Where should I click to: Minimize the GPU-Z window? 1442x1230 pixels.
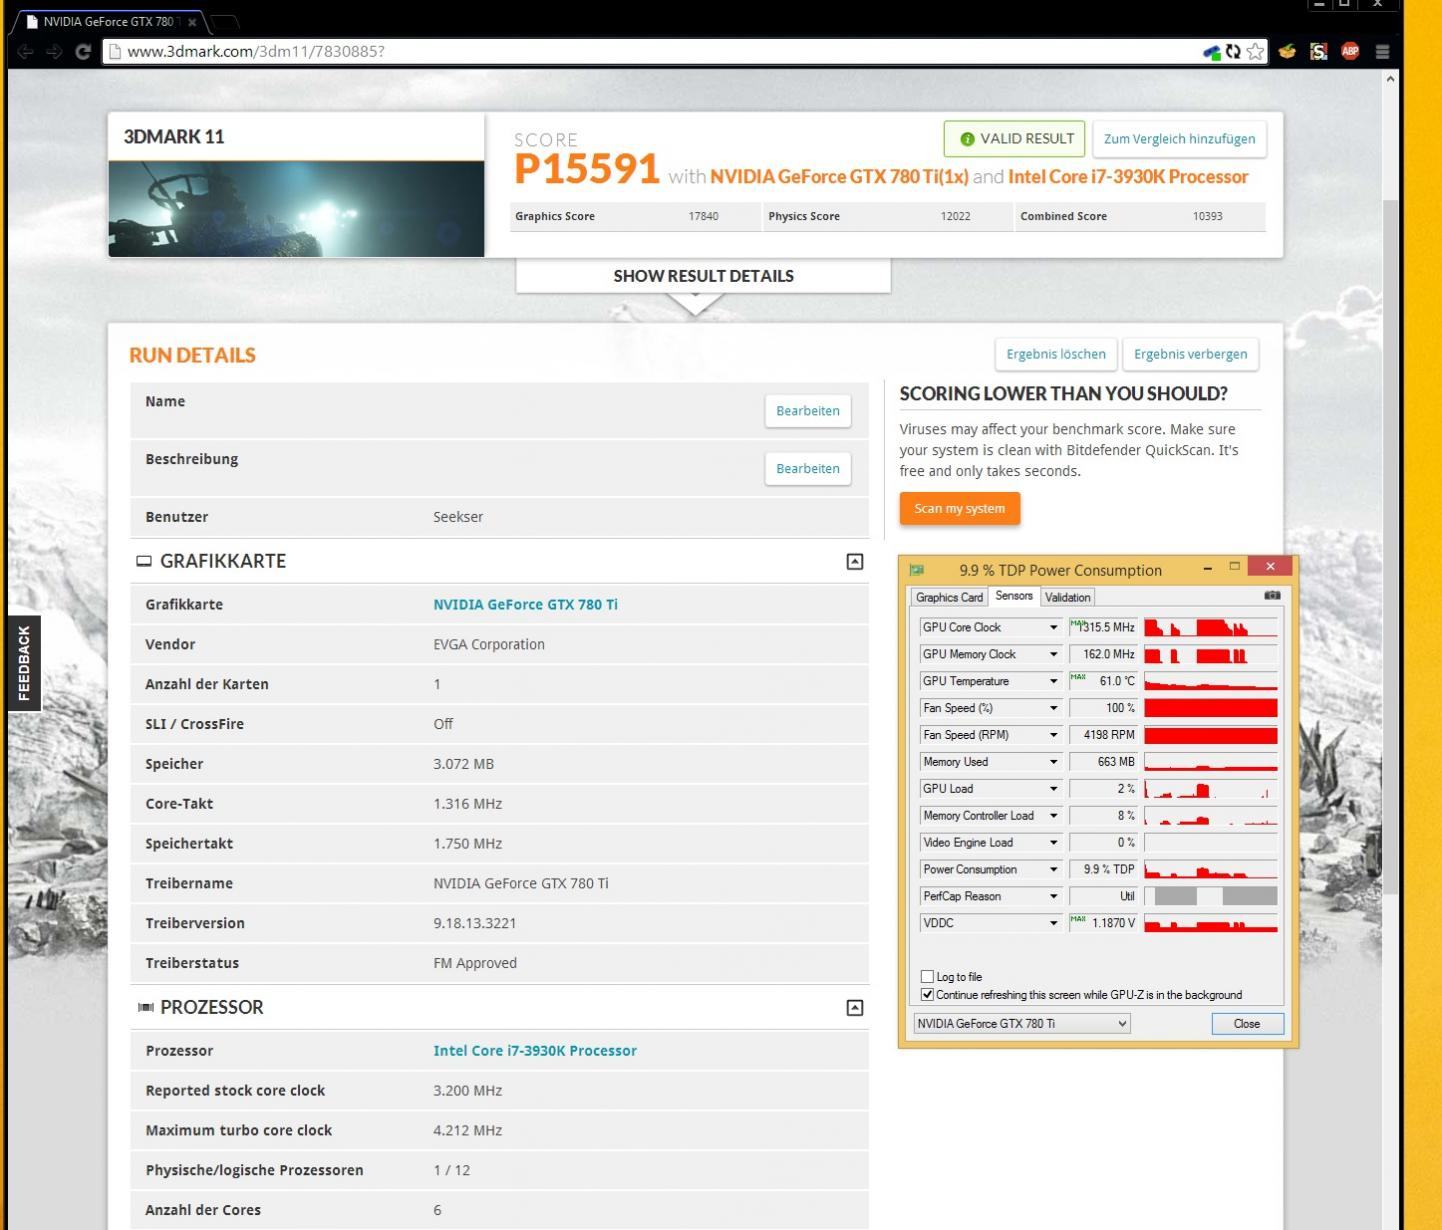coord(1208,568)
